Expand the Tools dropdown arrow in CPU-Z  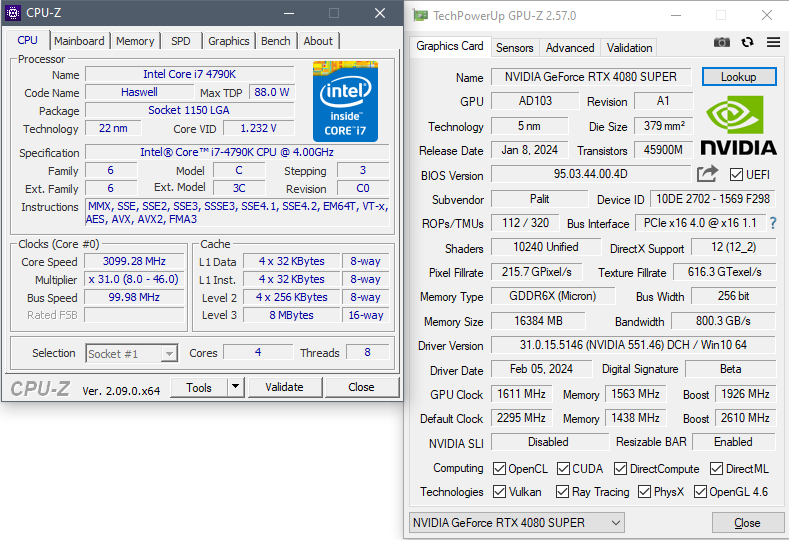click(x=235, y=387)
